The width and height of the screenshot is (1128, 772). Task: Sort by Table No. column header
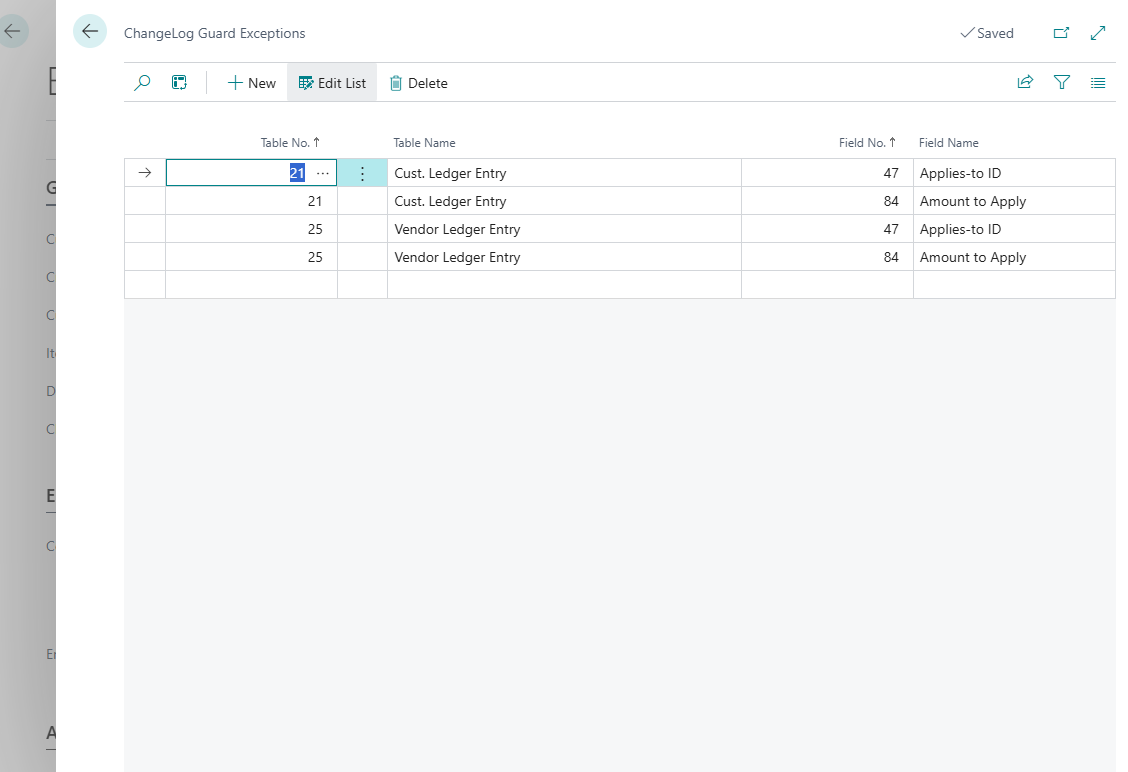[x=290, y=142]
